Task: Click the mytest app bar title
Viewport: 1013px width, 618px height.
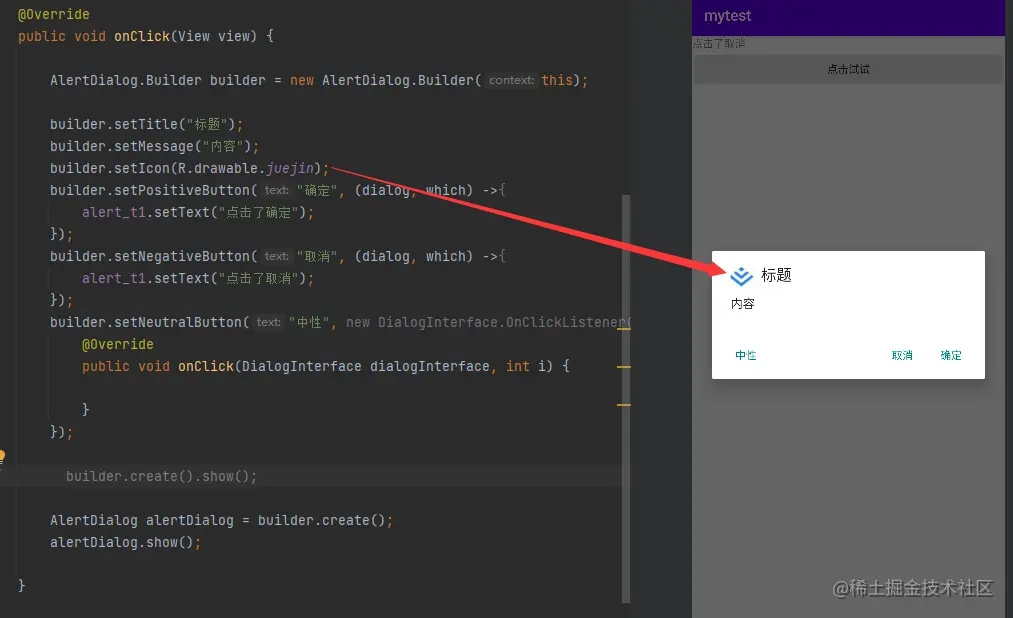Action: [x=727, y=16]
